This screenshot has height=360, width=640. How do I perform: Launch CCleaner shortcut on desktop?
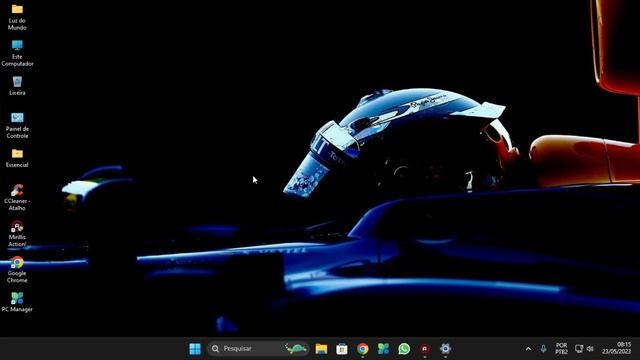17,198
